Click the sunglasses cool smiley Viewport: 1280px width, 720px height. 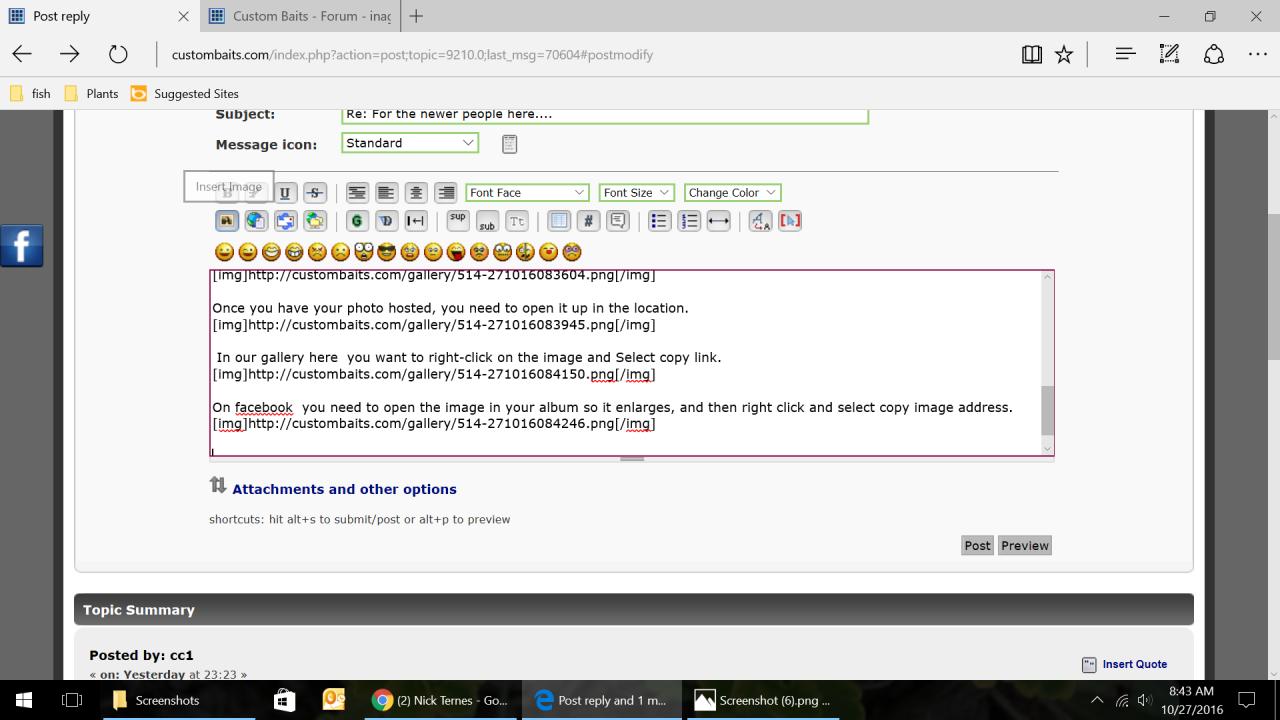[386, 252]
